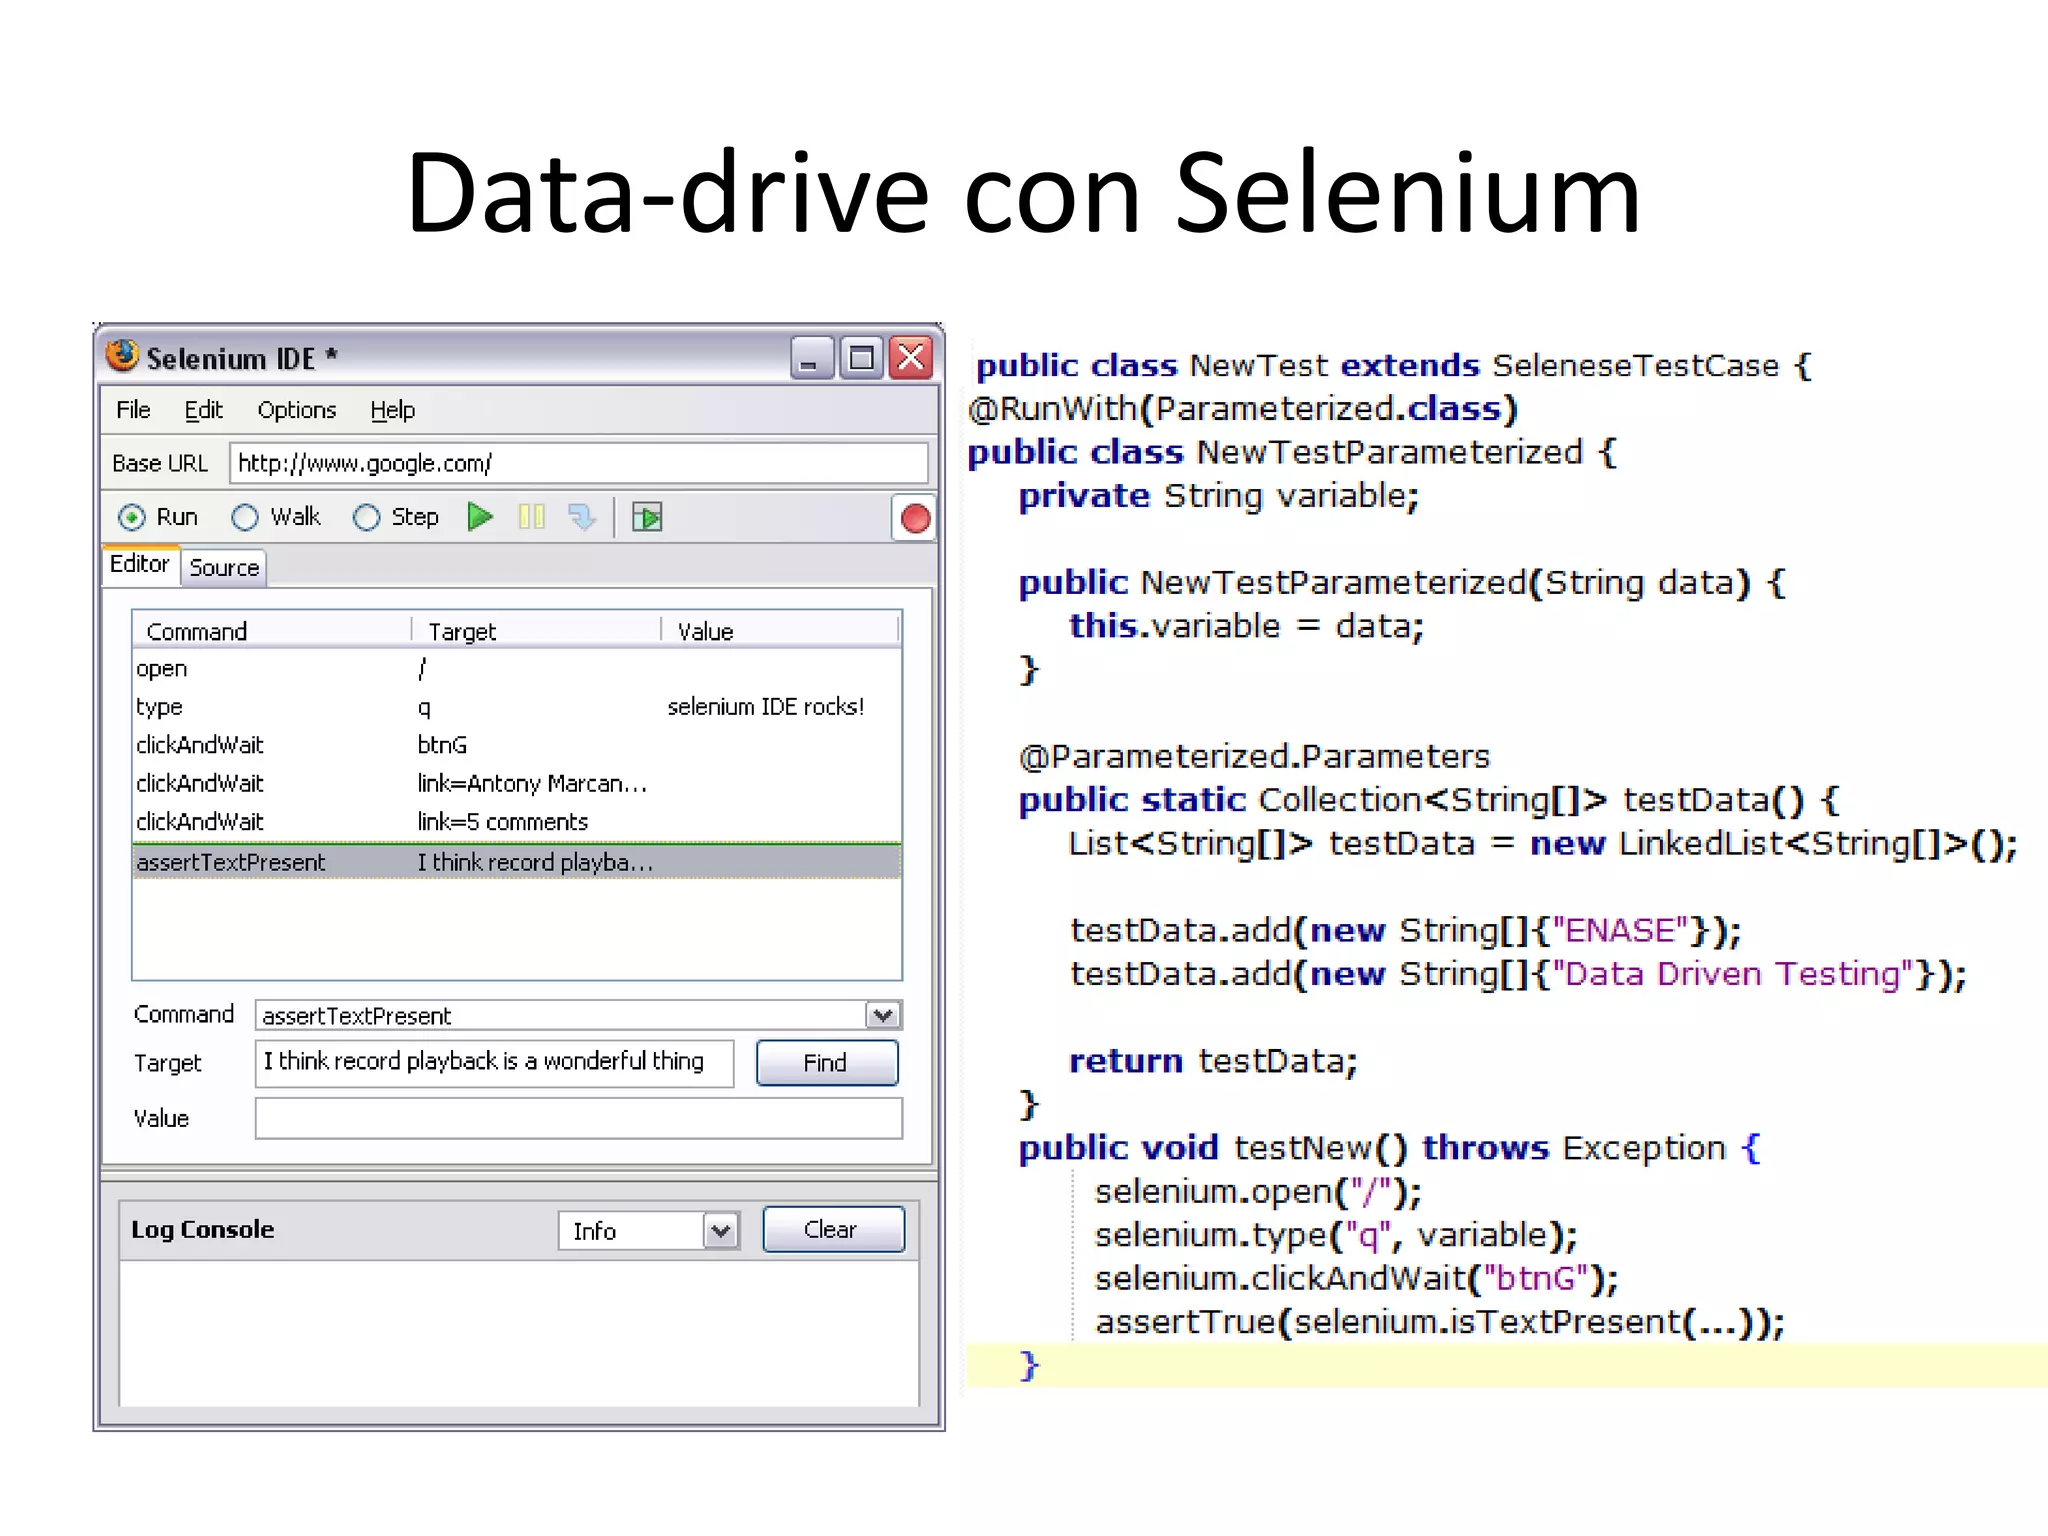Click the 'selenium.clickAndWait("btnG");' line
2048x1536 pixels.
(1357, 1278)
